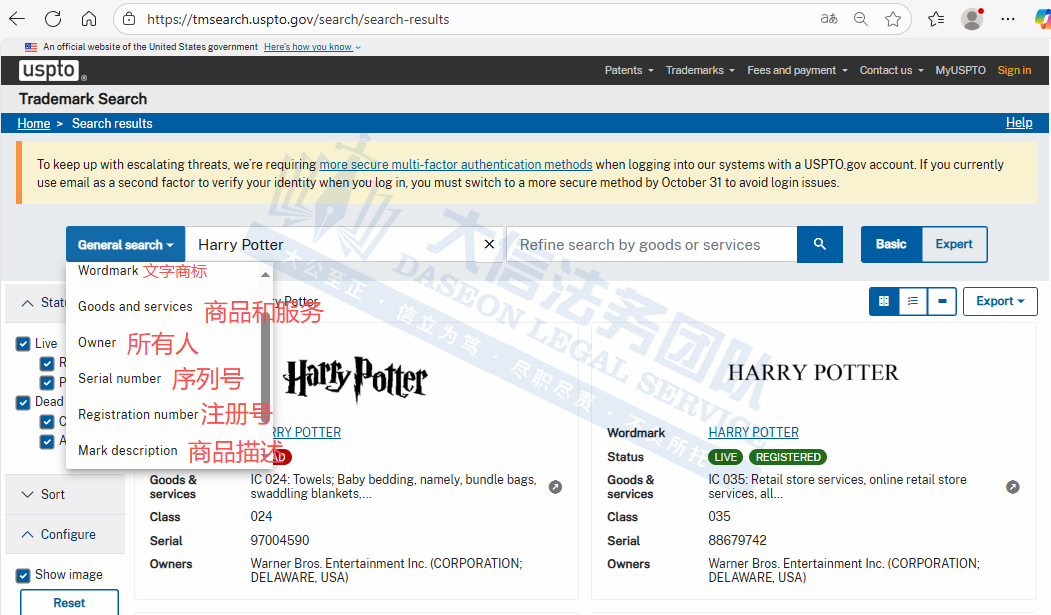Screen dimensions: 1051x615
Task: Toggle first sub-checkbox under Live
Action: 47,363
